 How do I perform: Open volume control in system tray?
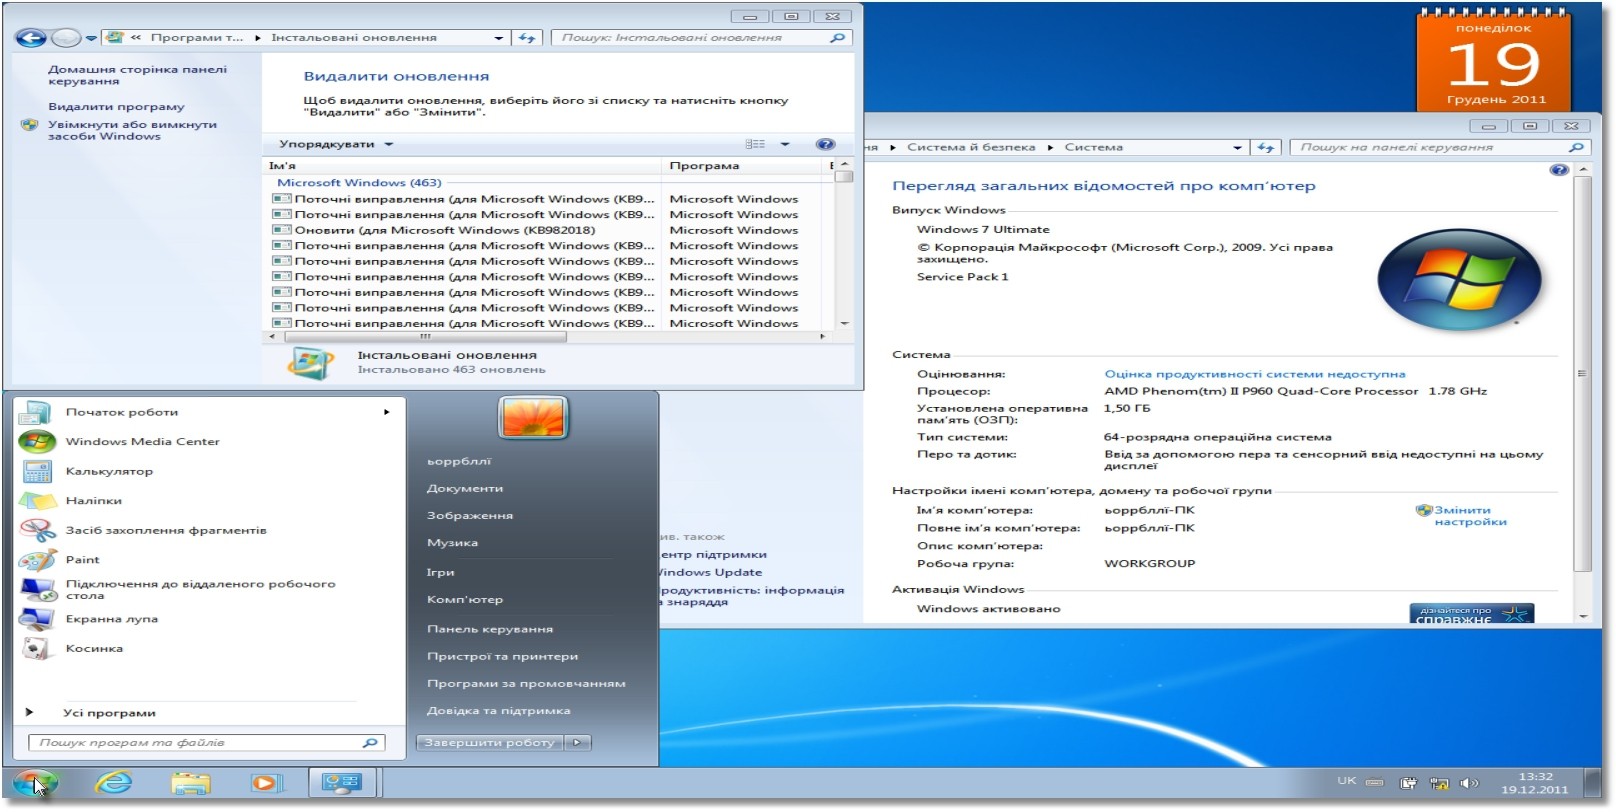tap(1469, 783)
